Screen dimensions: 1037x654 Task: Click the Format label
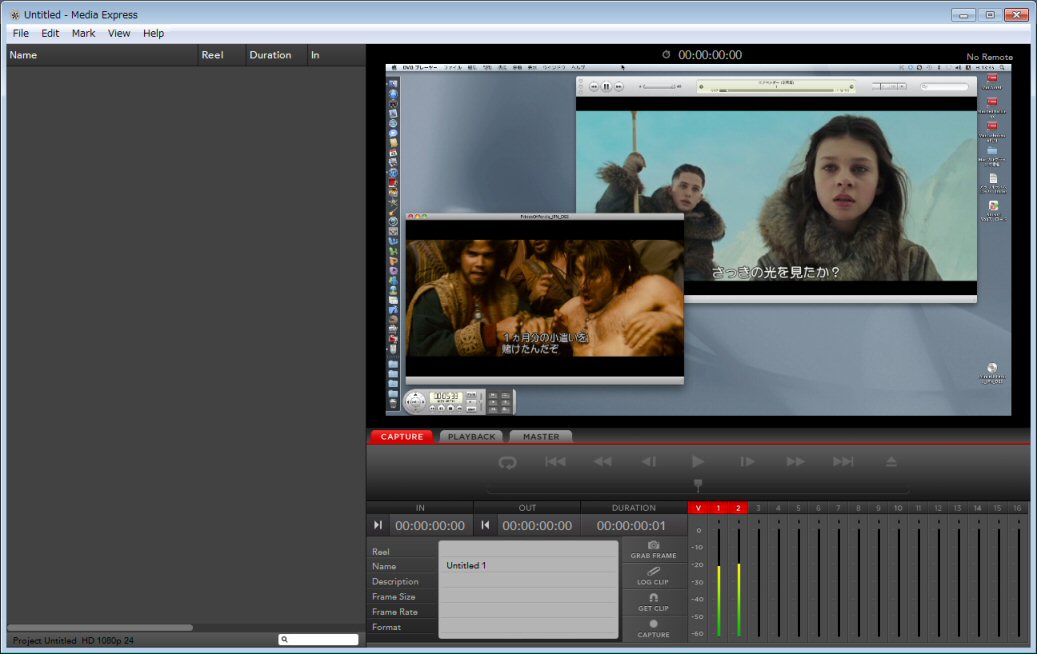(x=386, y=627)
